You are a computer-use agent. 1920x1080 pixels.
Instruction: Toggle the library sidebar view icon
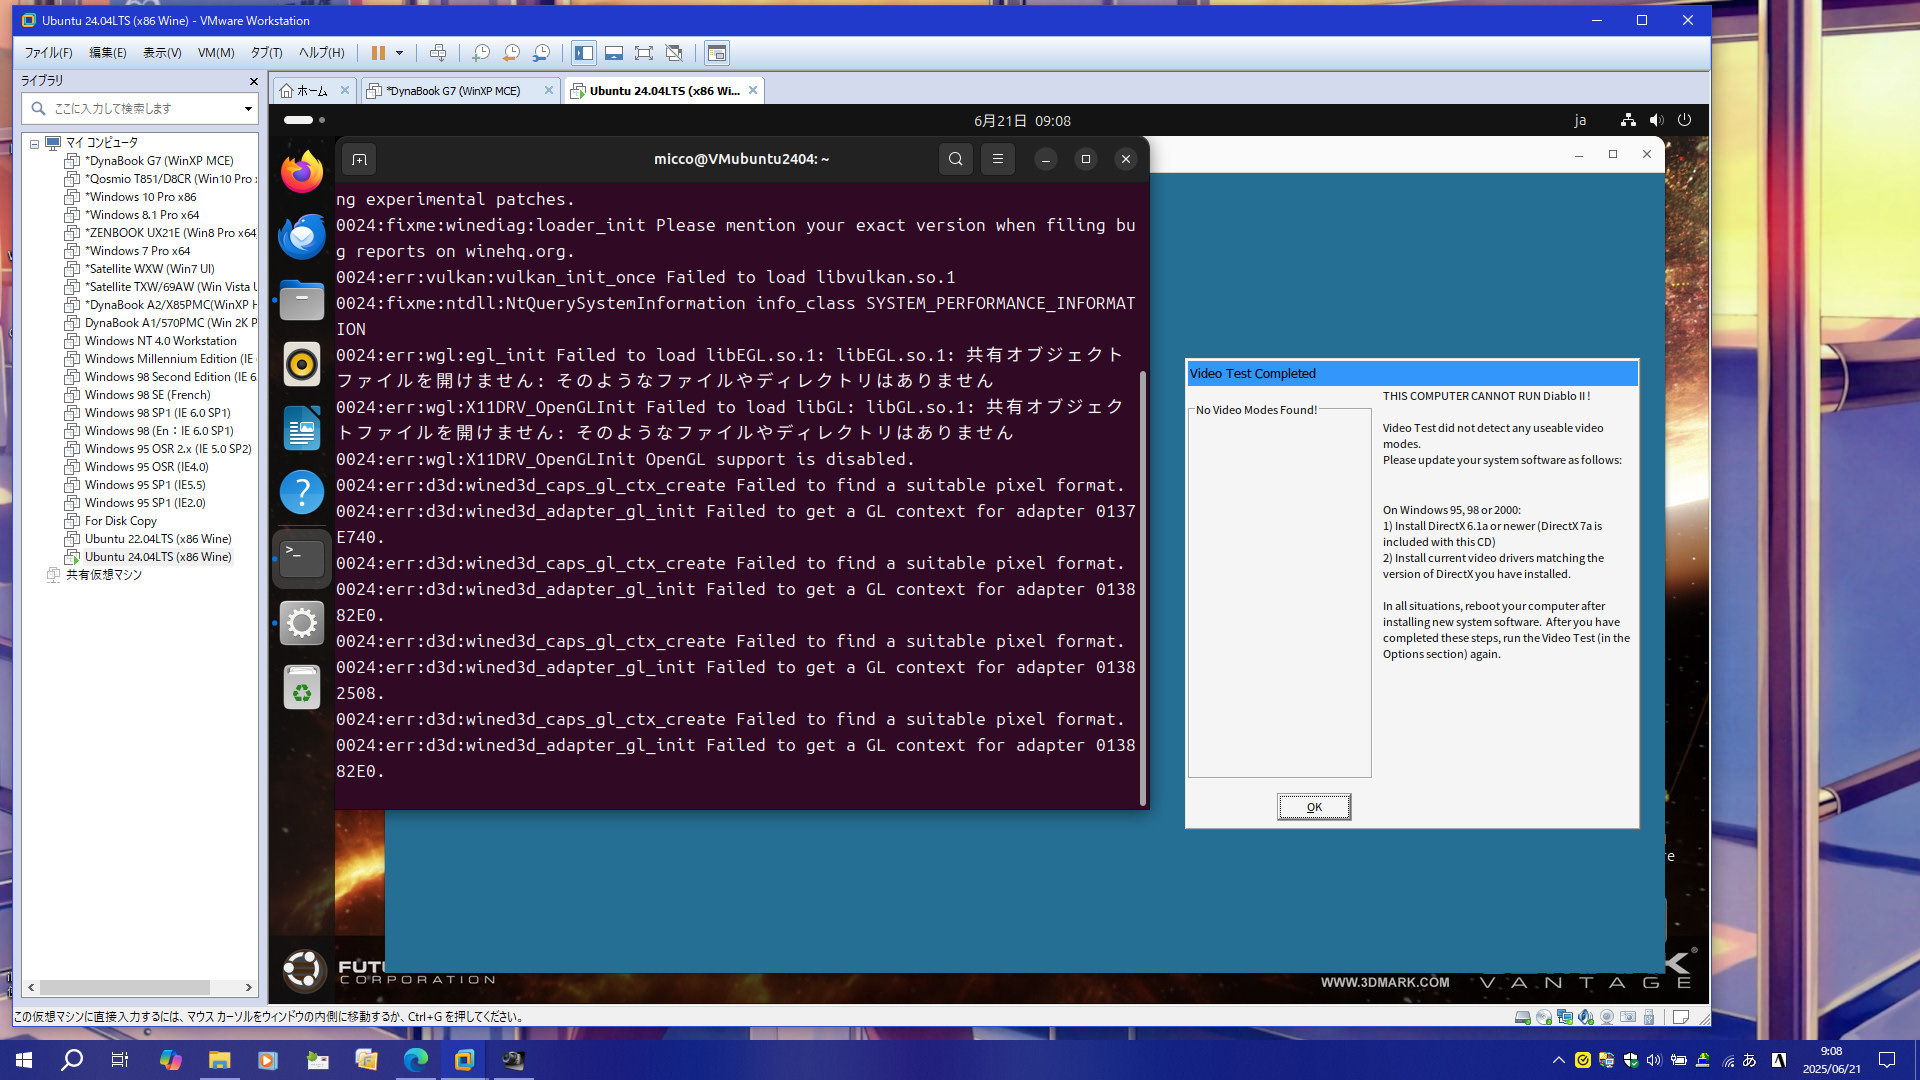[x=584, y=53]
